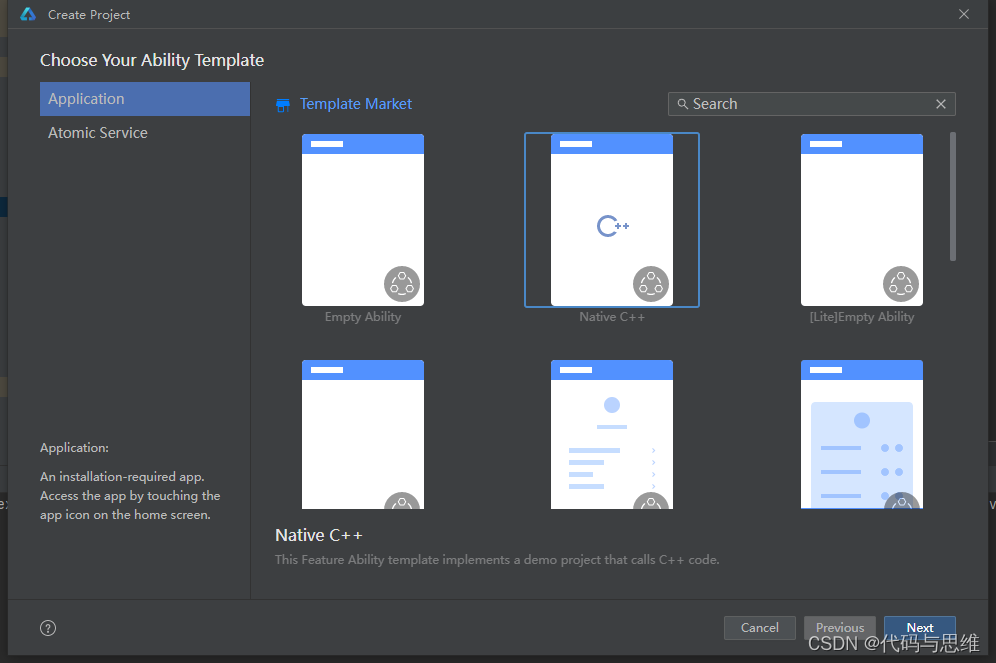Click the Empty Ability label text

tap(363, 317)
